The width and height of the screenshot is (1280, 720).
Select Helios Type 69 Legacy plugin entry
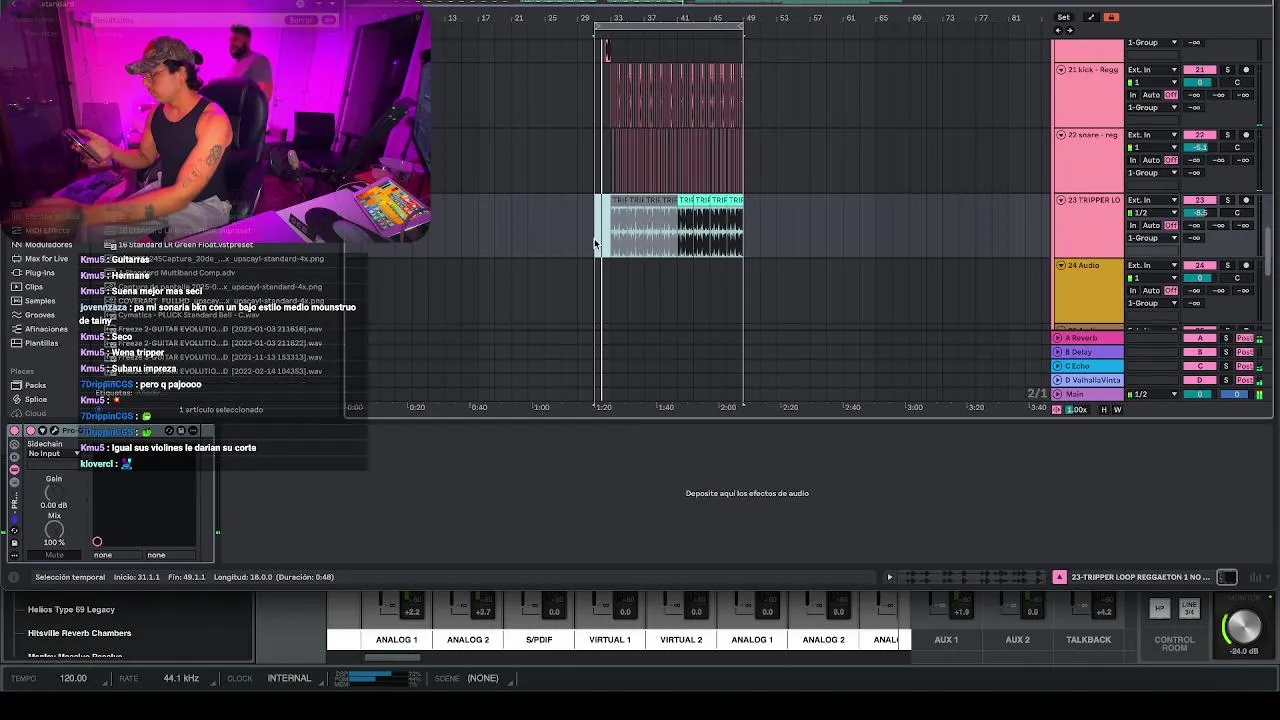71,609
